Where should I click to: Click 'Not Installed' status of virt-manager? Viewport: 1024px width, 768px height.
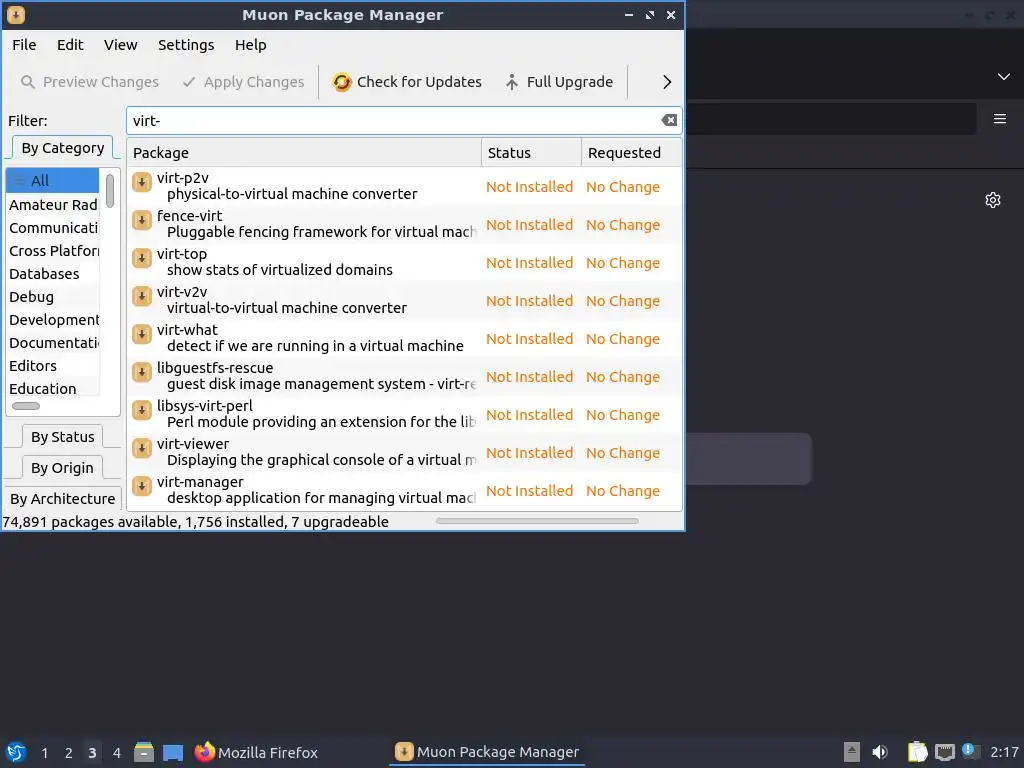coord(530,491)
